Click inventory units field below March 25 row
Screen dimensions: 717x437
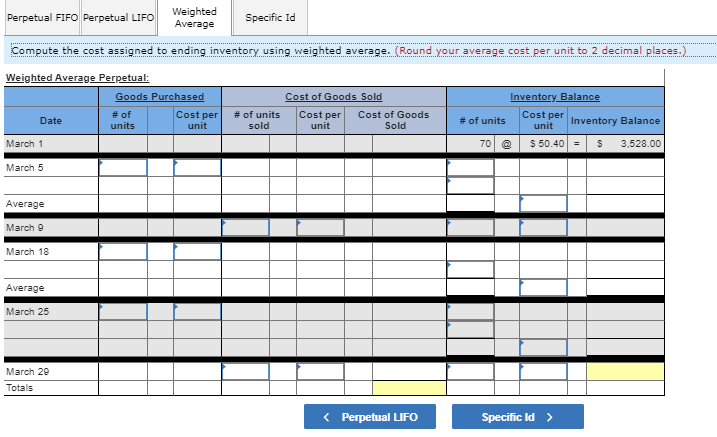[x=471, y=330]
